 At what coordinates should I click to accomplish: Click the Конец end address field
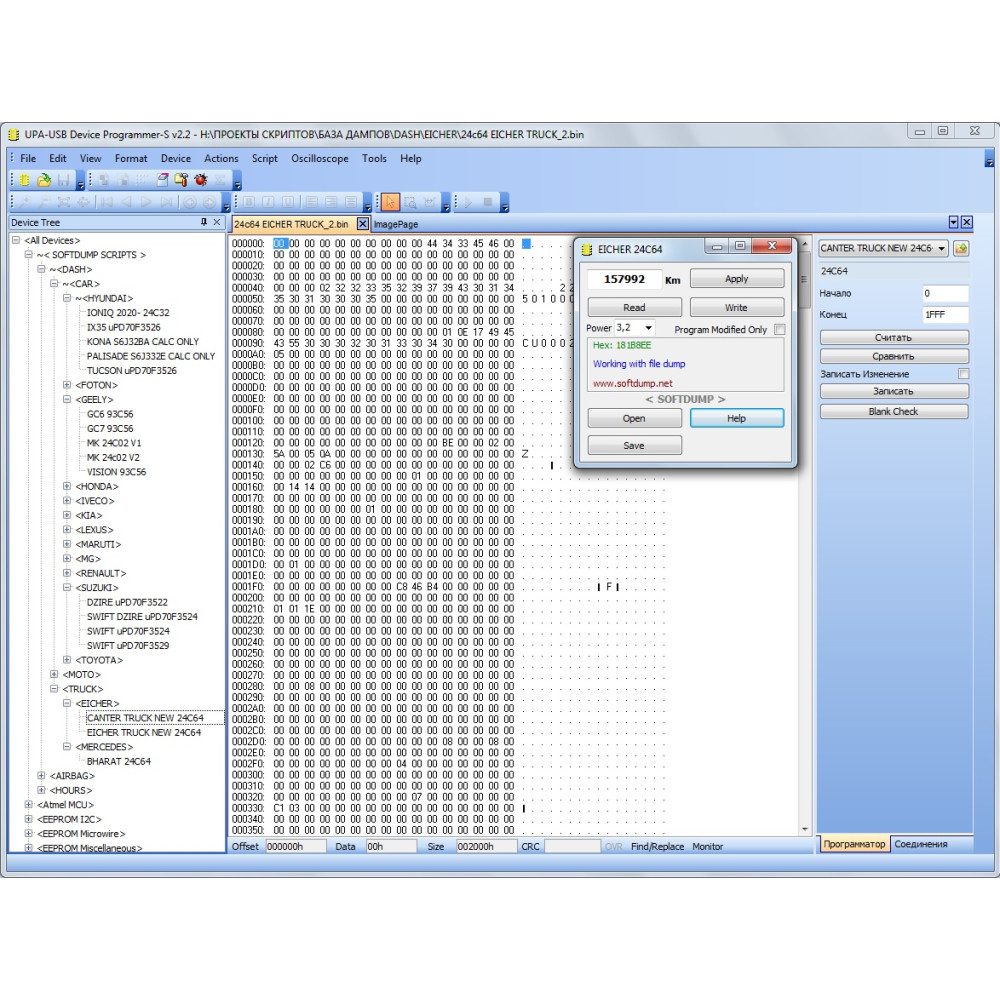pyautogui.click(x=945, y=314)
